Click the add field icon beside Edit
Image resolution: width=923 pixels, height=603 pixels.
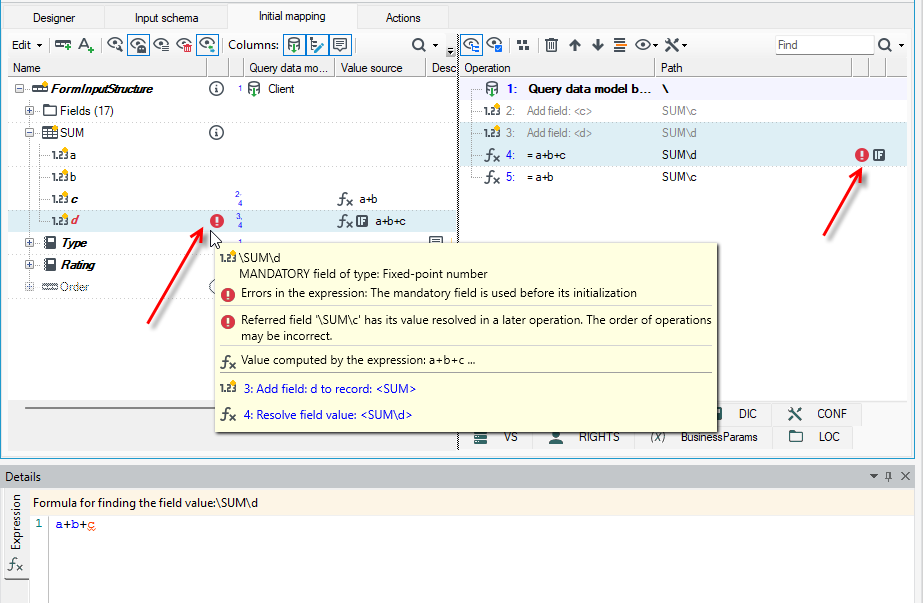[62, 45]
